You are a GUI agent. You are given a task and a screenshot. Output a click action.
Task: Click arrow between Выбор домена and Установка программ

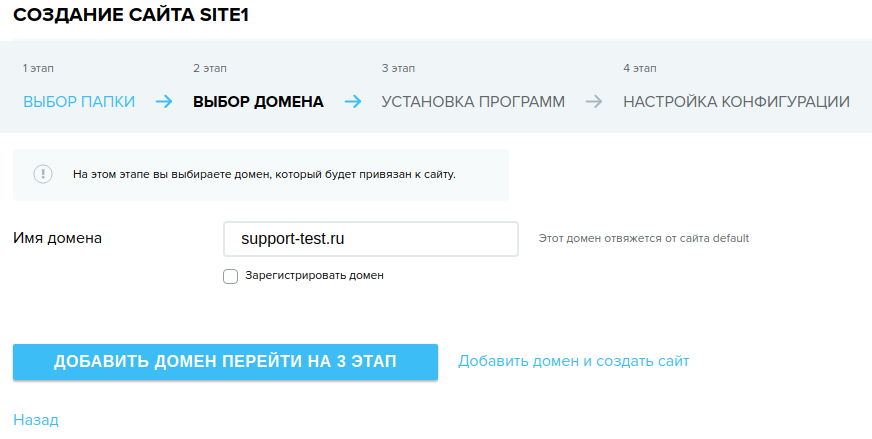pyautogui.click(x=353, y=102)
